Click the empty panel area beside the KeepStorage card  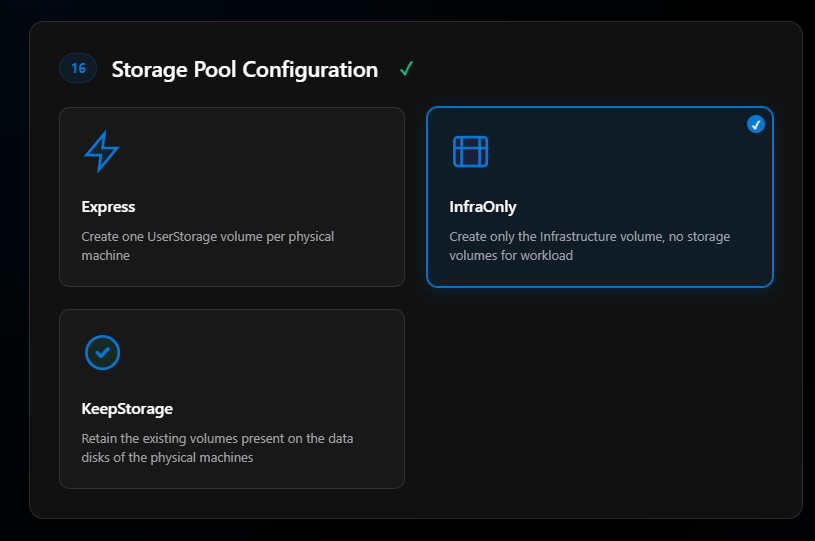[x=600, y=400]
